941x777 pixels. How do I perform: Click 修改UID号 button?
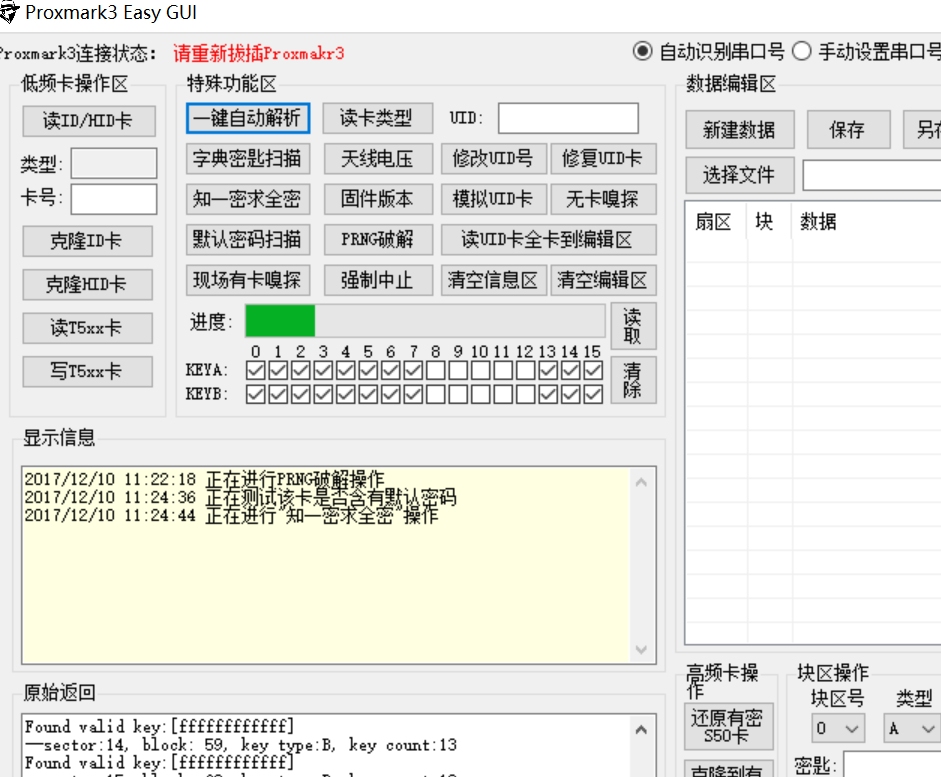pos(494,158)
